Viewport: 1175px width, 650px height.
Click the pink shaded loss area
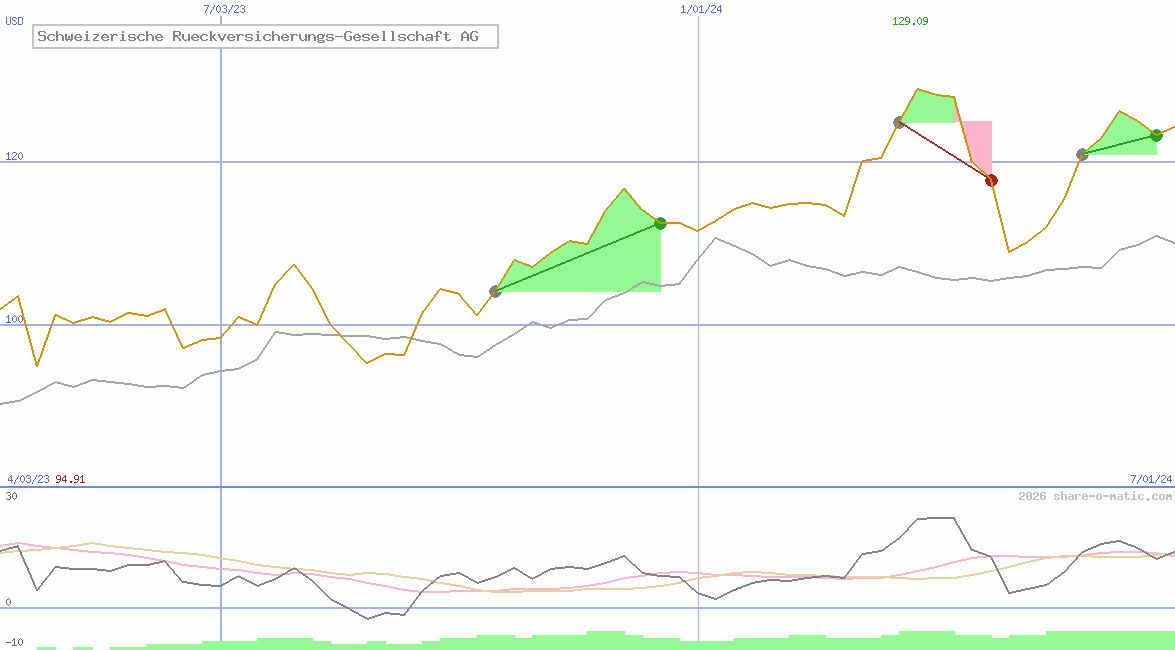(977, 140)
